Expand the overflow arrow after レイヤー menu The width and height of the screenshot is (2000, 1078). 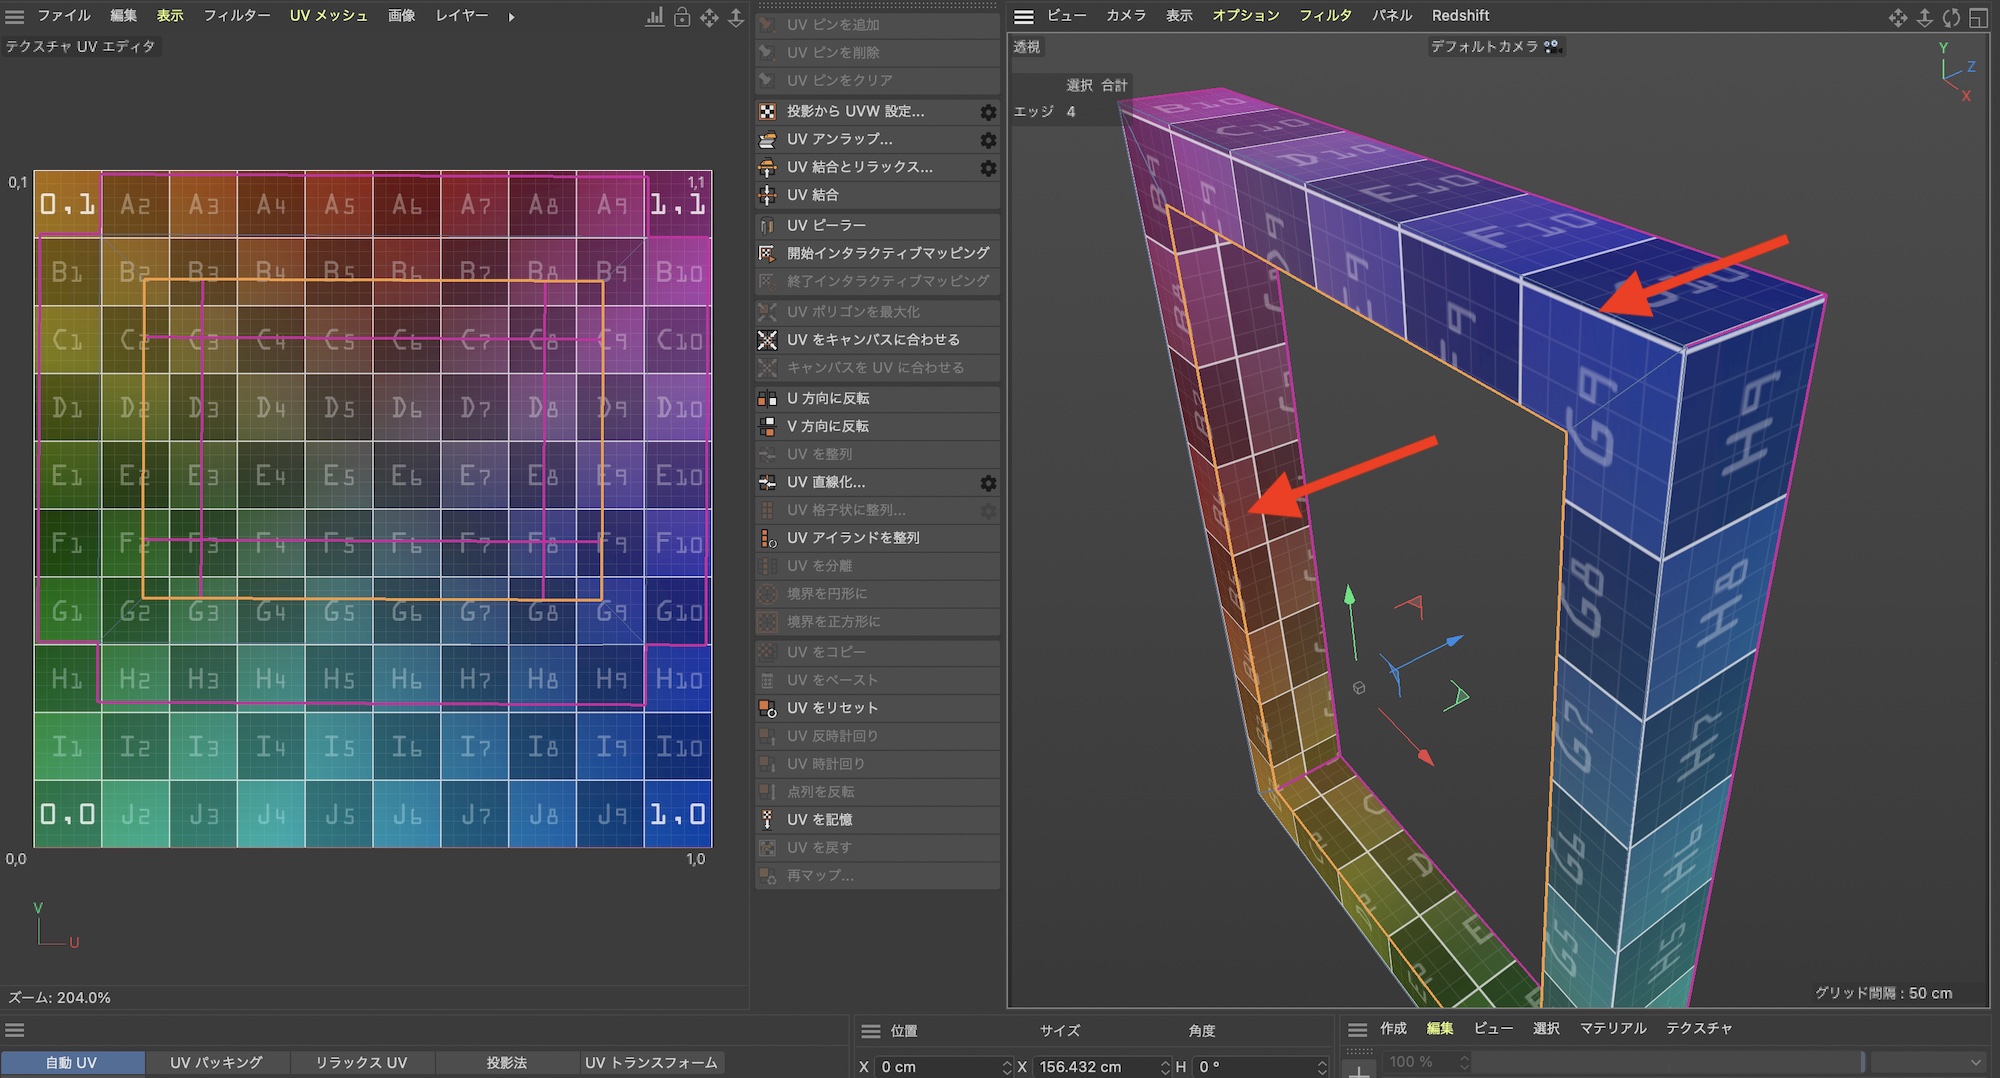(511, 17)
